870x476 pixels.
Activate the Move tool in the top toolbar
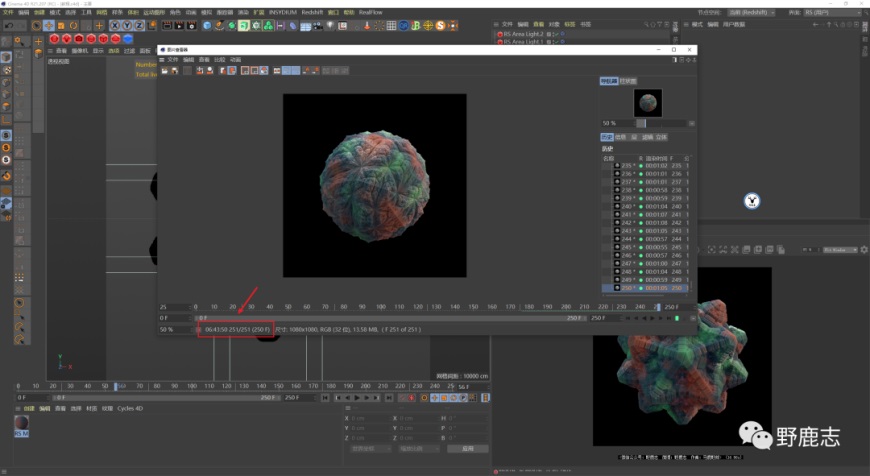pyautogui.click(x=49, y=26)
